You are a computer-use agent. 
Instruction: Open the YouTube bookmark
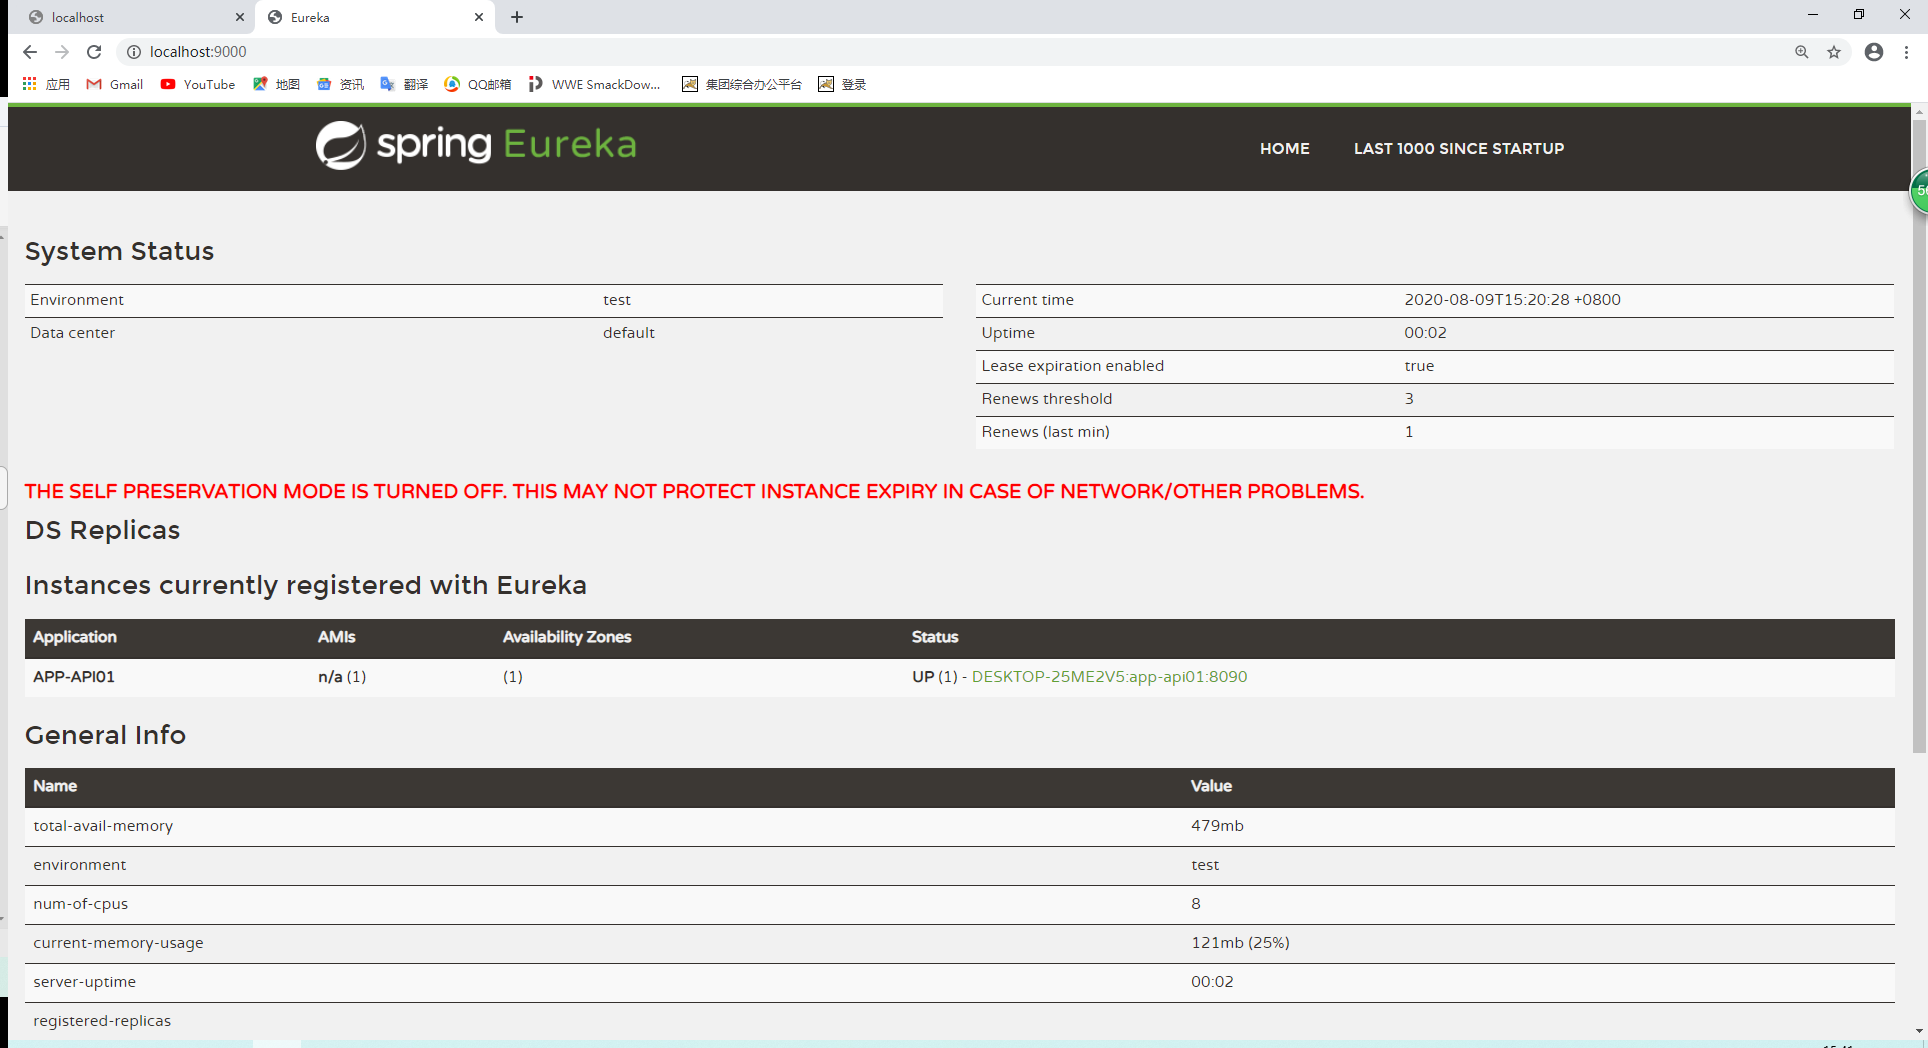click(x=198, y=84)
